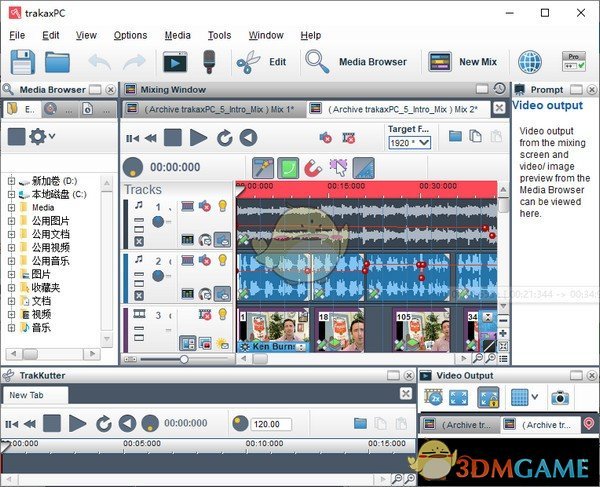Image resolution: width=600 pixels, height=487 pixels.
Task: Expand the 本地磁盘 (C:) drive node
Action: tap(11, 194)
